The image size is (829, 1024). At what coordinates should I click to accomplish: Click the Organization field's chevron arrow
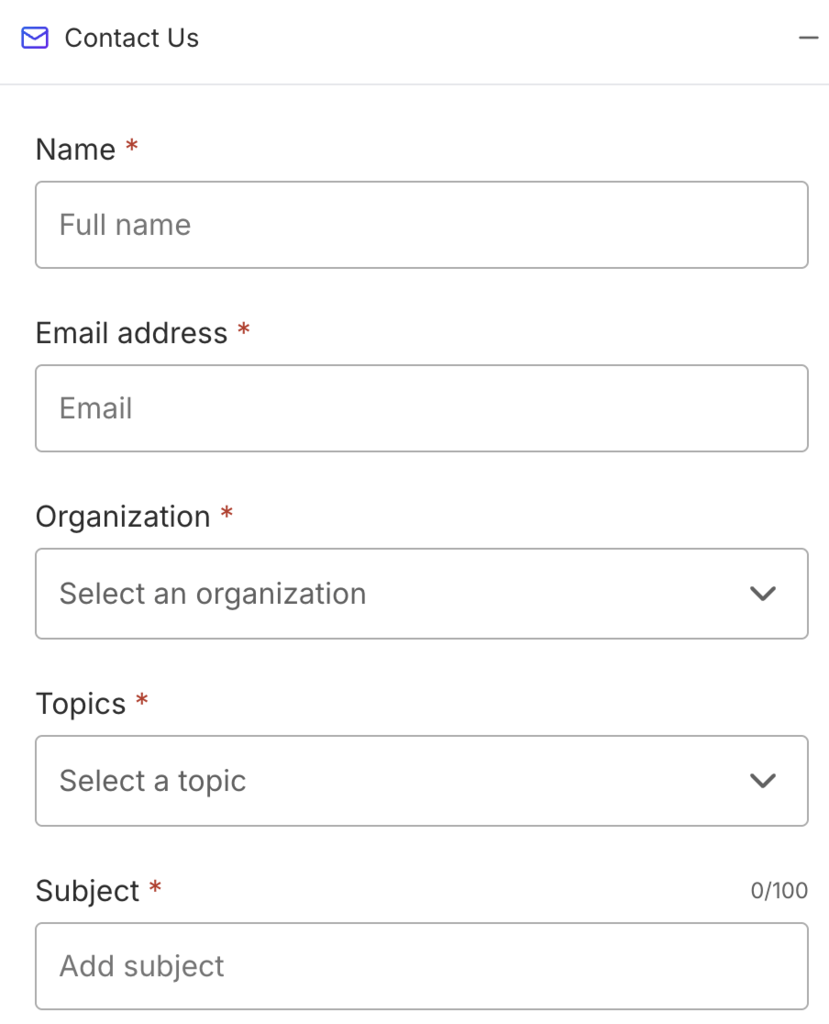pos(763,594)
